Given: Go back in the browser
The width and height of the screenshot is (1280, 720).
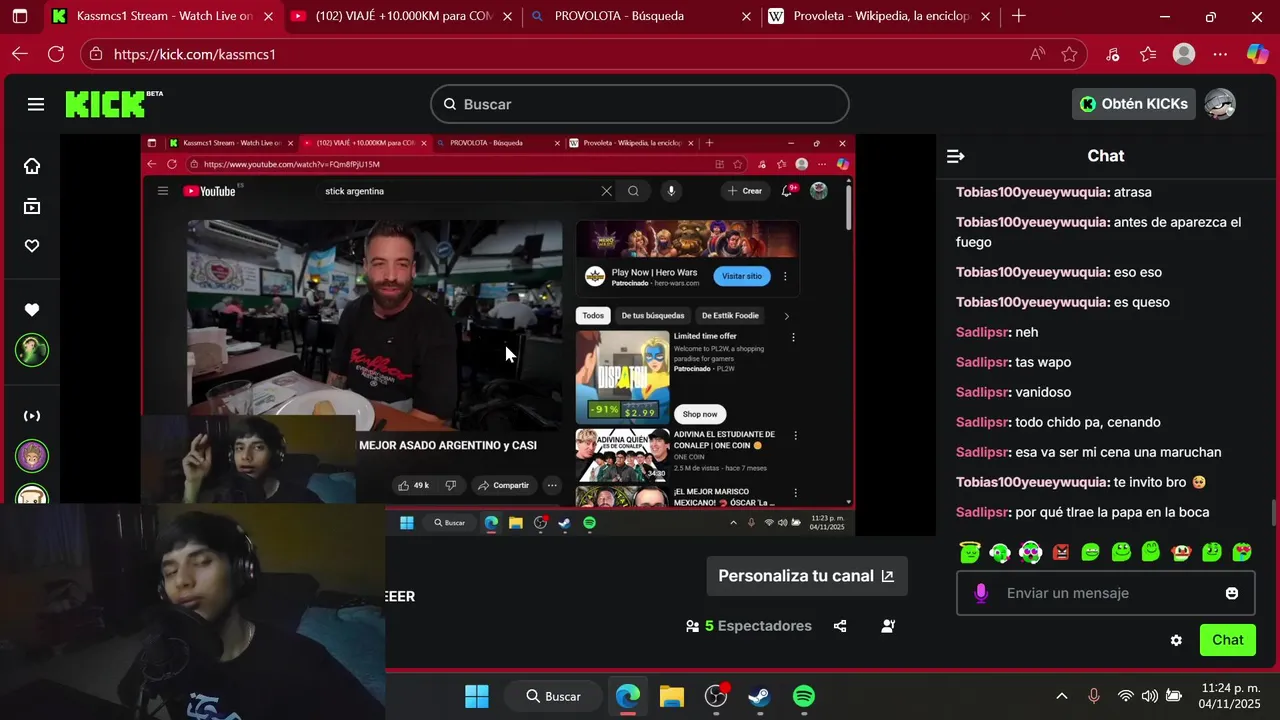Looking at the screenshot, I should coord(20,54).
